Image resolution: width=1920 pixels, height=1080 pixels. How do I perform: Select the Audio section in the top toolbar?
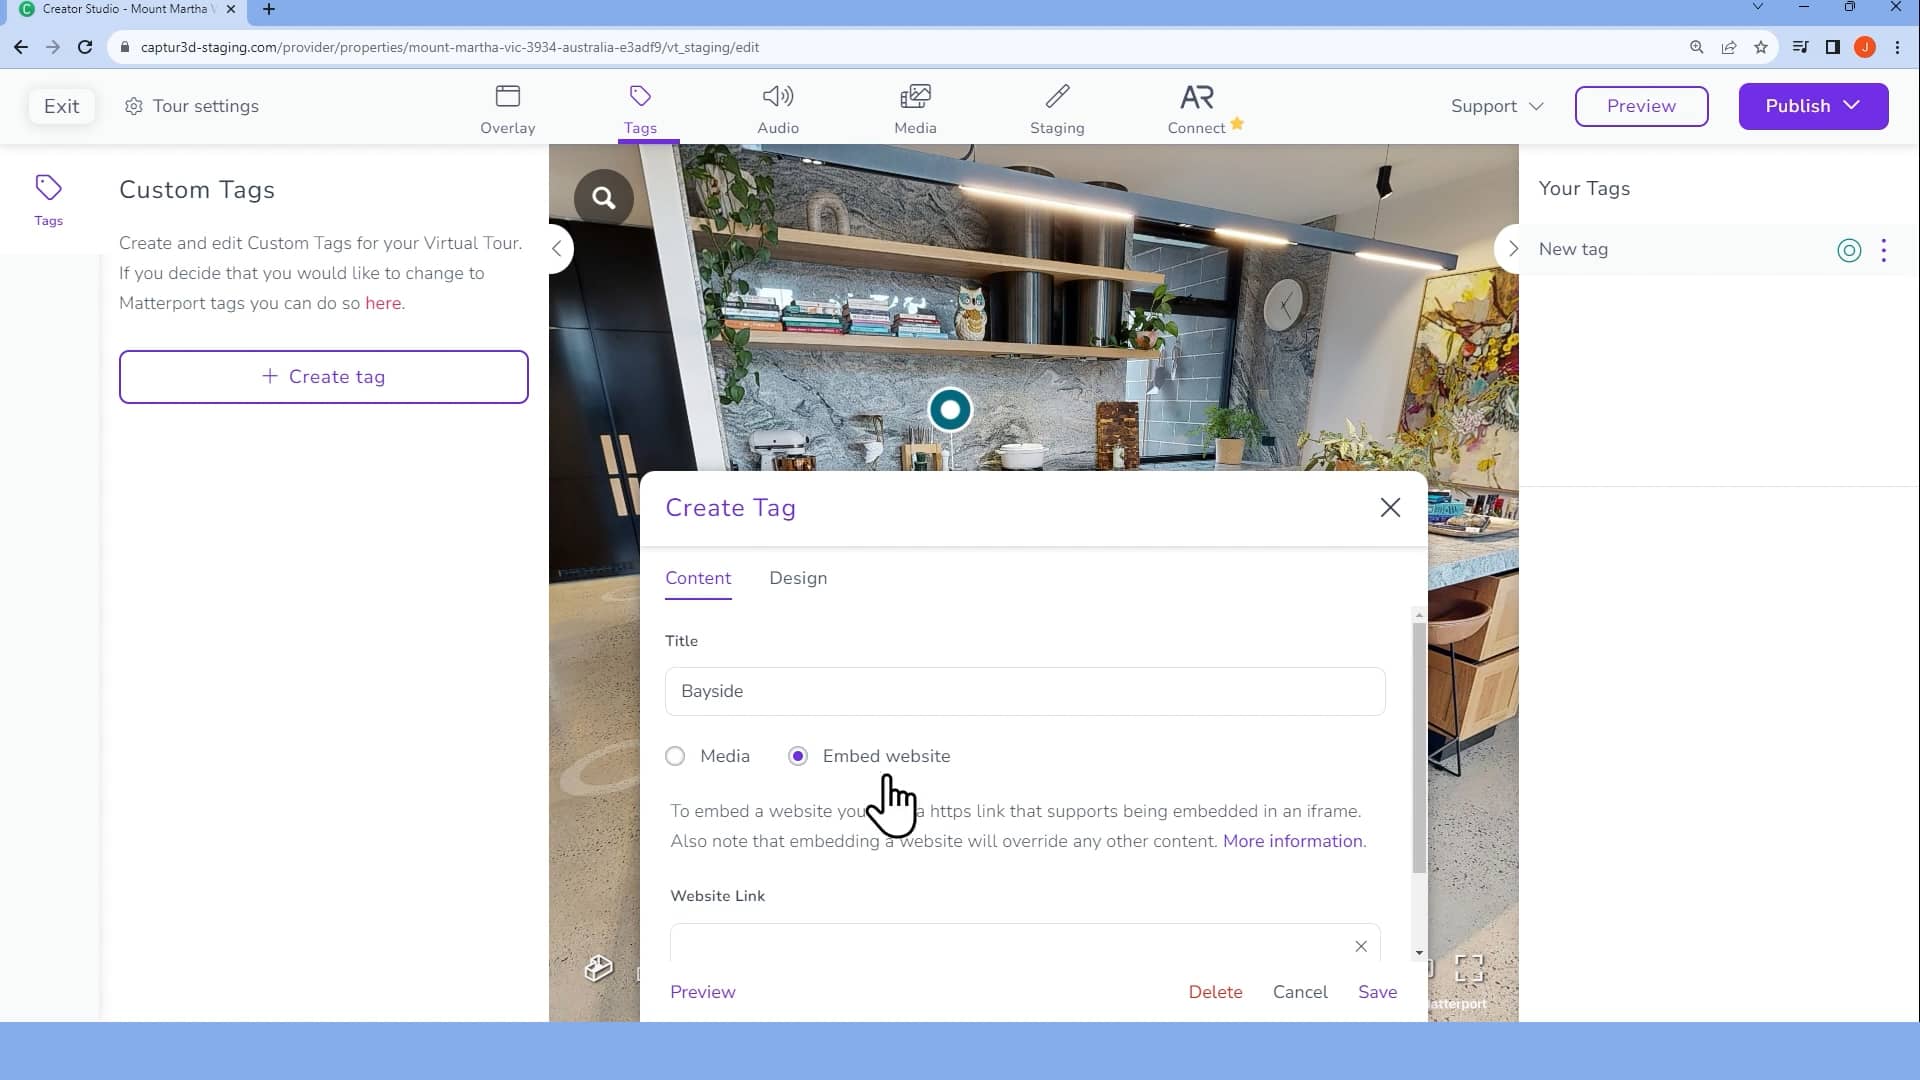pos(778,107)
